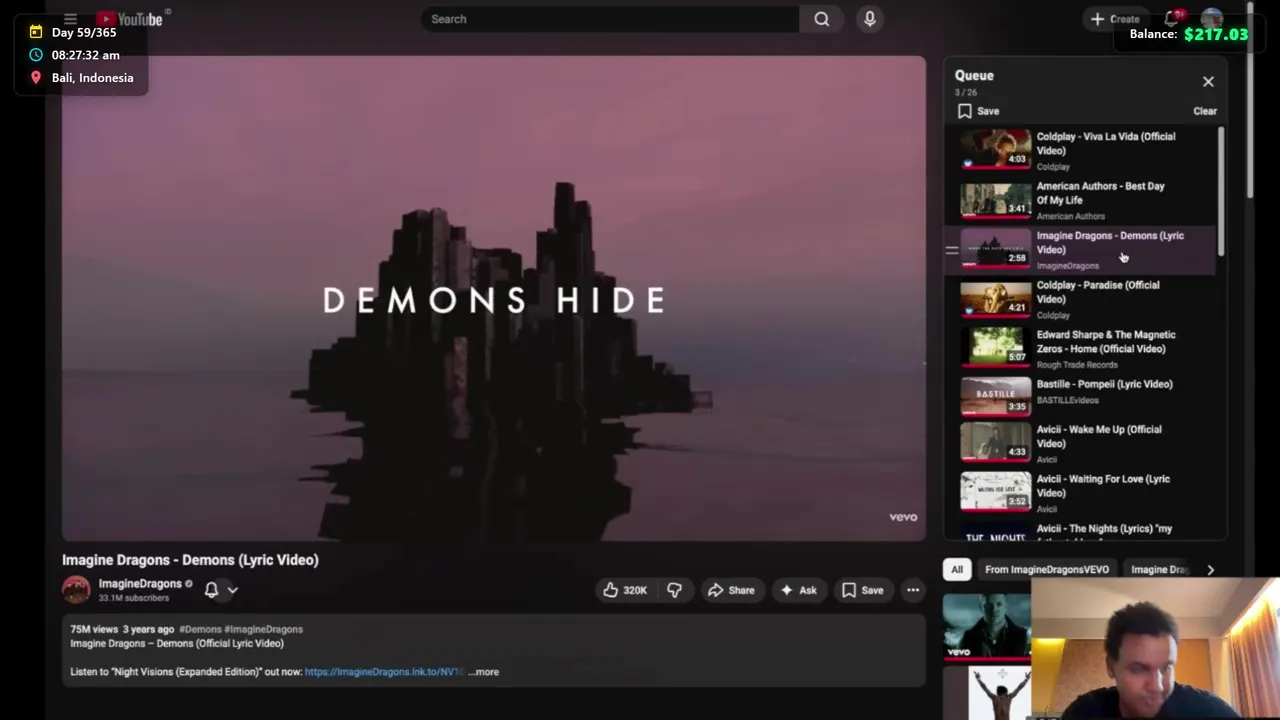This screenshot has height=720, width=1280.
Task: Open the Ask button
Action: (798, 590)
